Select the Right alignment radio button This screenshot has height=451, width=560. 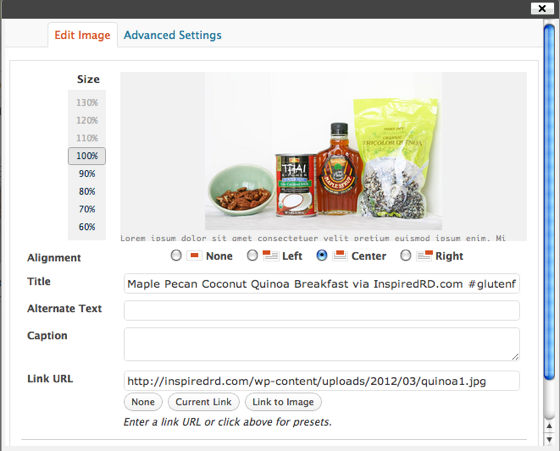point(406,255)
